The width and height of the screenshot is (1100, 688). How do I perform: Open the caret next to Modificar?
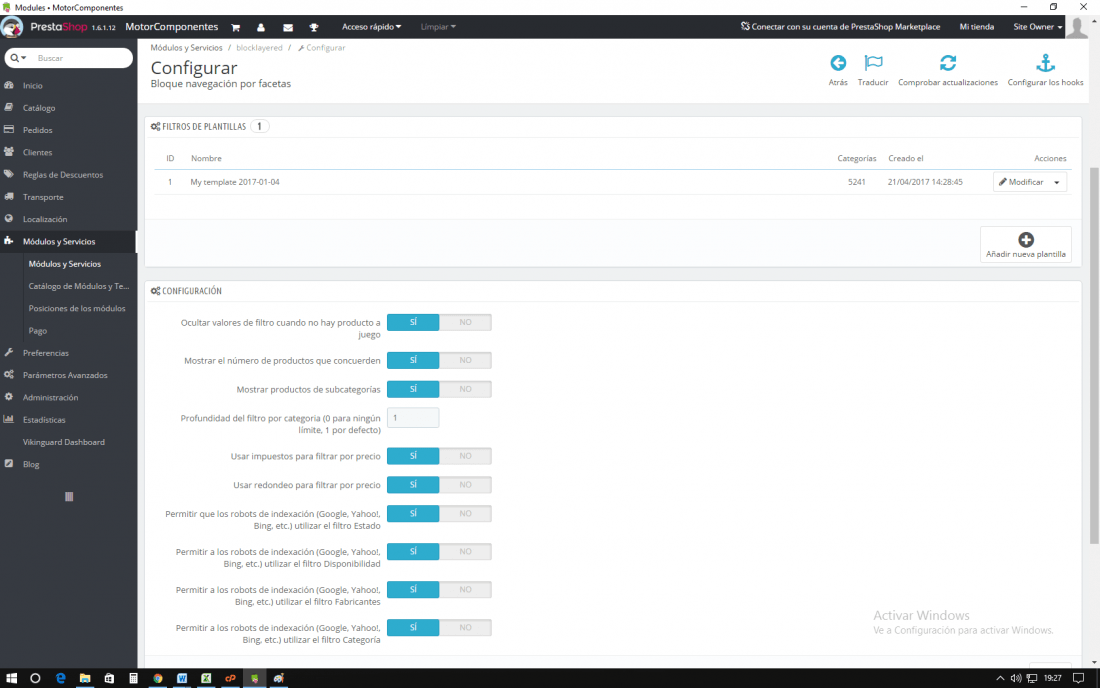[x=1057, y=182]
